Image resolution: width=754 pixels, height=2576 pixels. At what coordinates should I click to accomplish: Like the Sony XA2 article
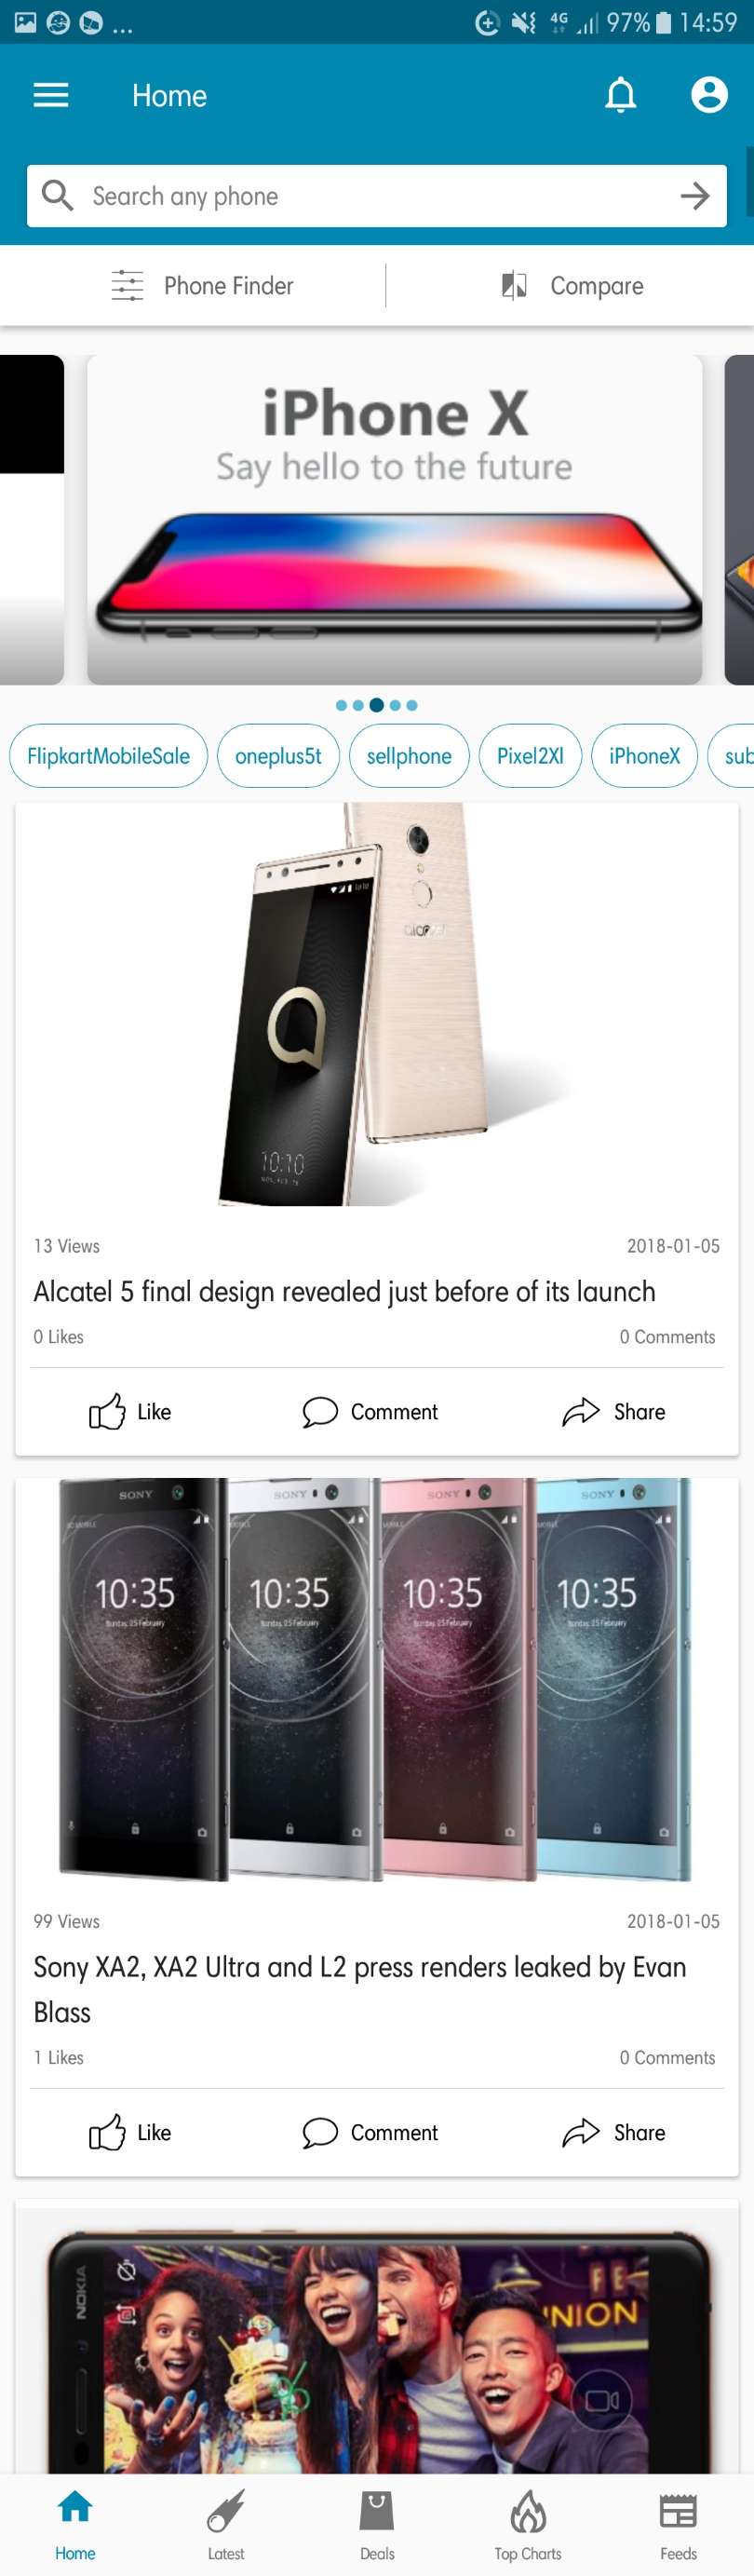(x=130, y=2132)
